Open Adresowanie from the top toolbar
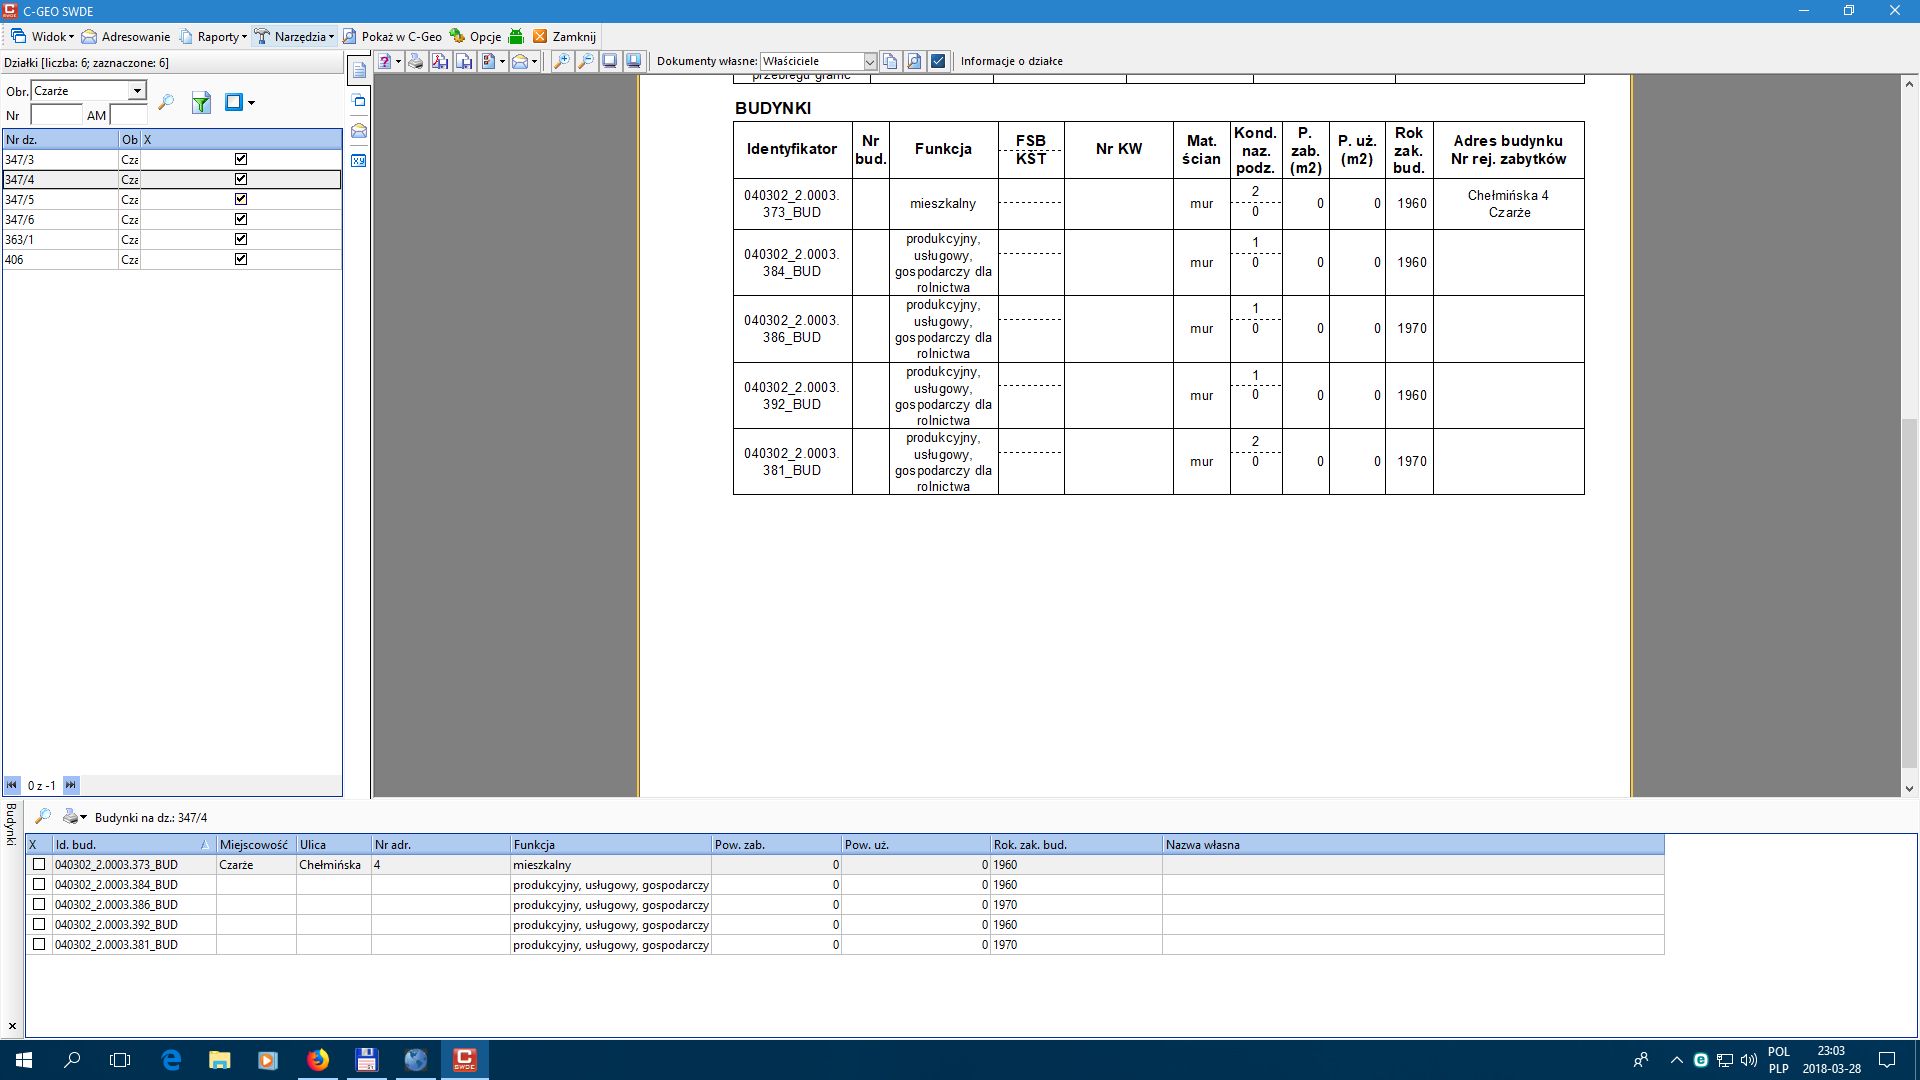This screenshot has width=1920, height=1080. 126,36
